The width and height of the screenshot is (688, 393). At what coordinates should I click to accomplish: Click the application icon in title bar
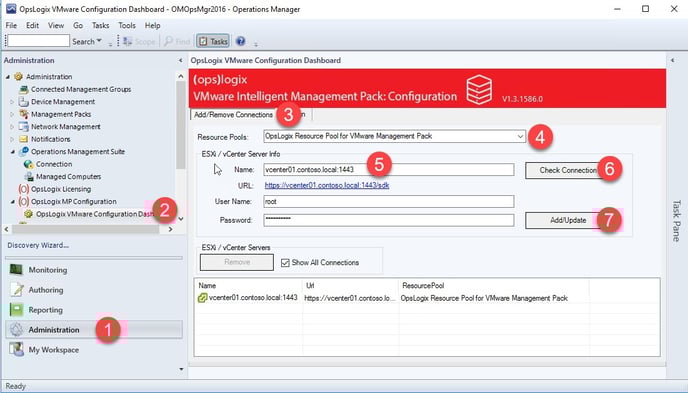coord(10,9)
